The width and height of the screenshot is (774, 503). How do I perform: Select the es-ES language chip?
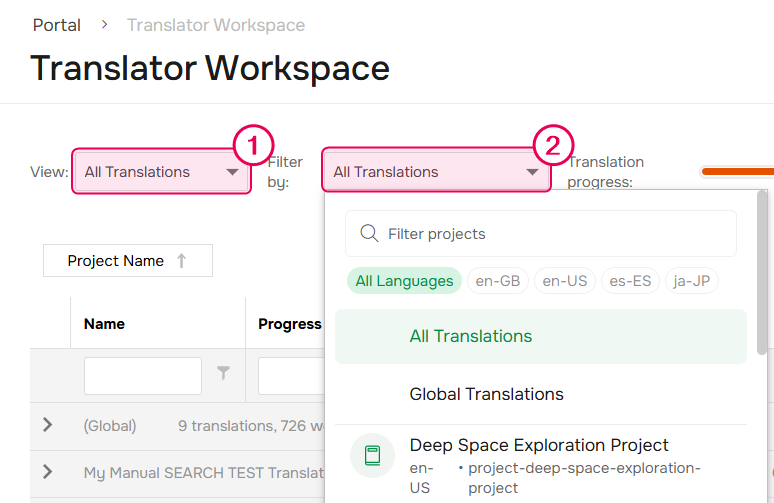pos(630,281)
